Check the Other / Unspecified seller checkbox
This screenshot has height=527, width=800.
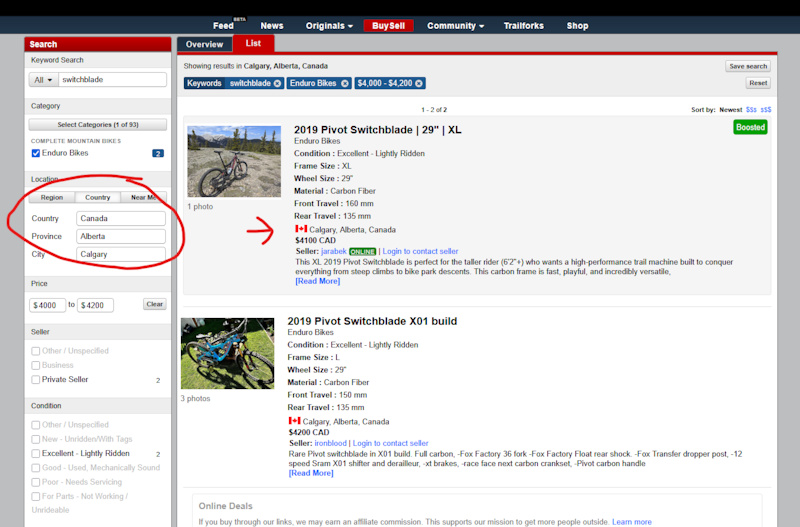click(36, 351)
